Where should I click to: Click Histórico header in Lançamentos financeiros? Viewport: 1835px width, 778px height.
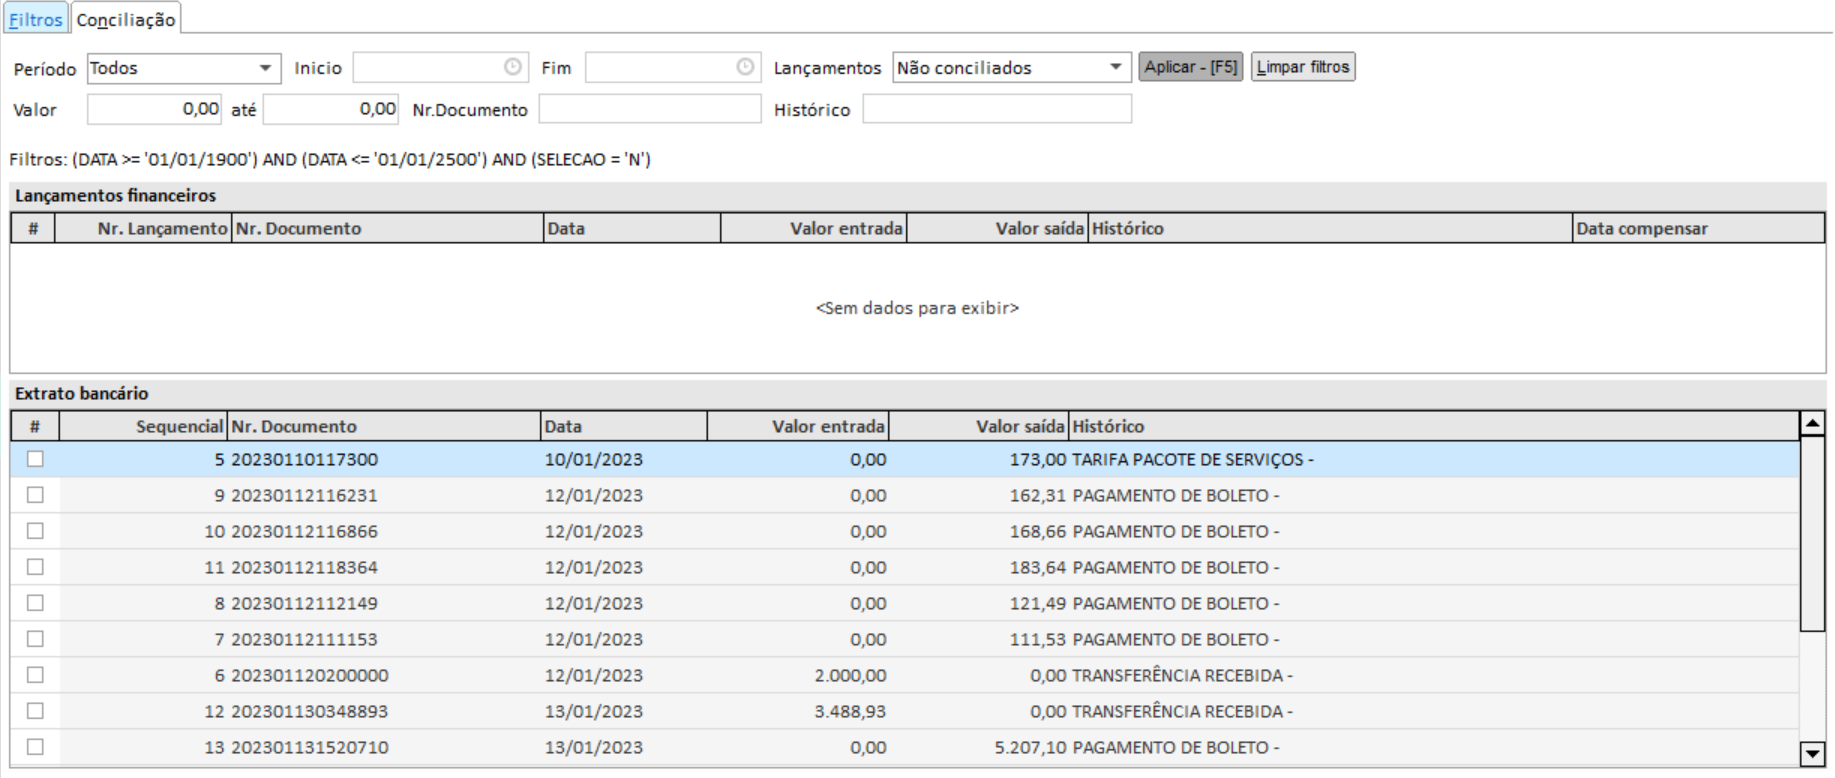click(x=1330, y=228)
